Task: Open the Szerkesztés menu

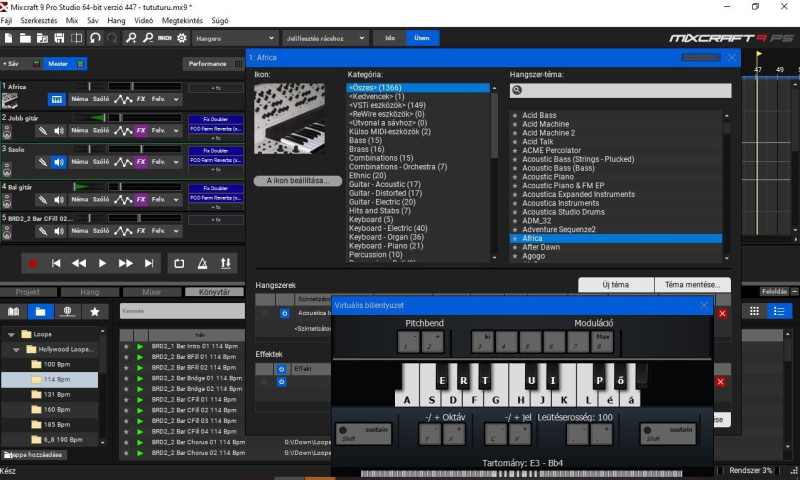Action: tap(38, 19)
